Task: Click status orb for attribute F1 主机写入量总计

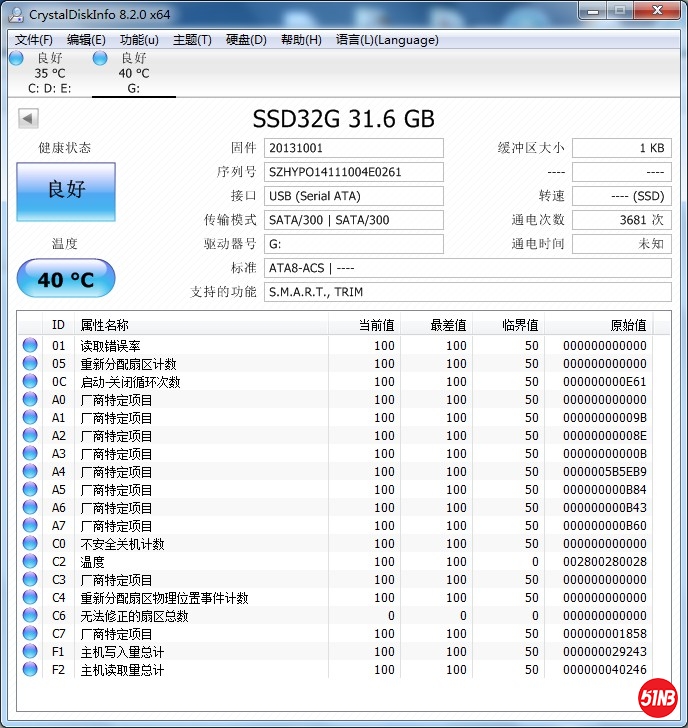Action: click(30, 652)
